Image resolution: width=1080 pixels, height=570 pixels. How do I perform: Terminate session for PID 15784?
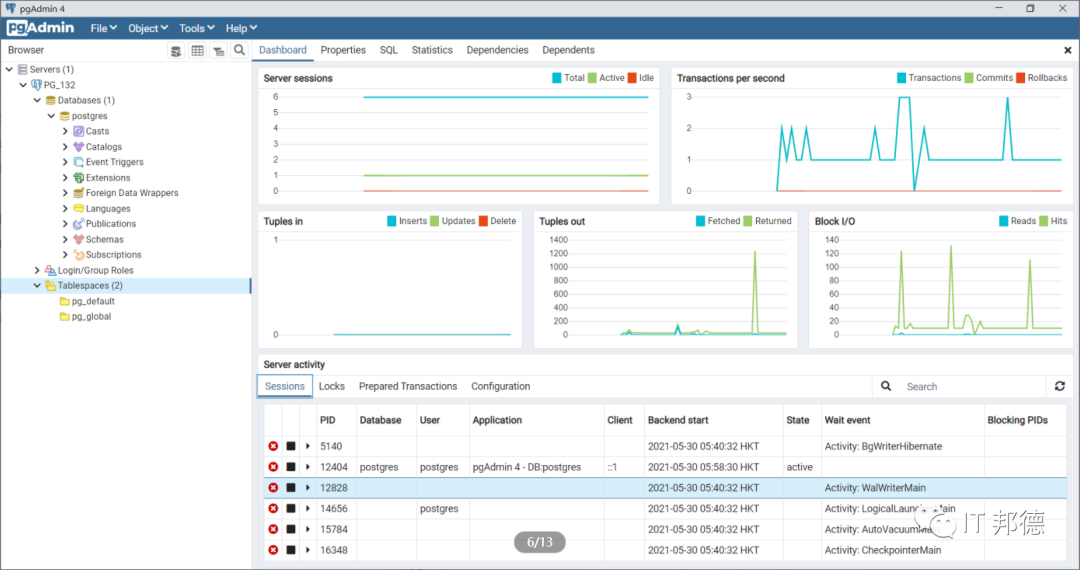click(273, 529)
